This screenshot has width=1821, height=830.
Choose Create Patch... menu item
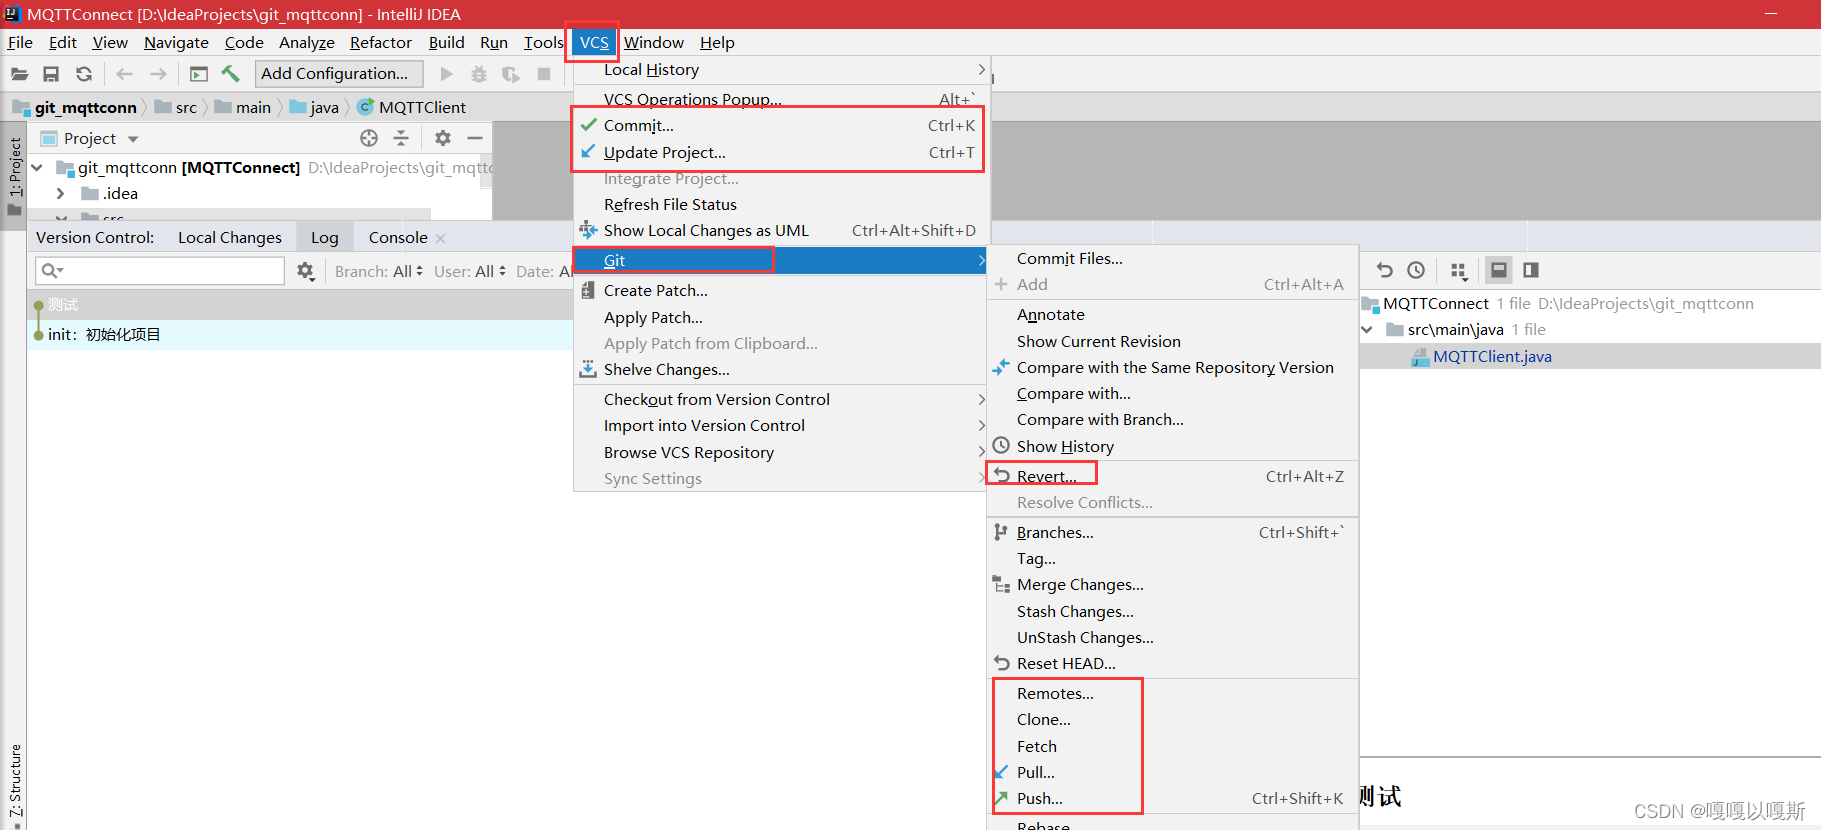pyautogui.click(x=781, y=290)
